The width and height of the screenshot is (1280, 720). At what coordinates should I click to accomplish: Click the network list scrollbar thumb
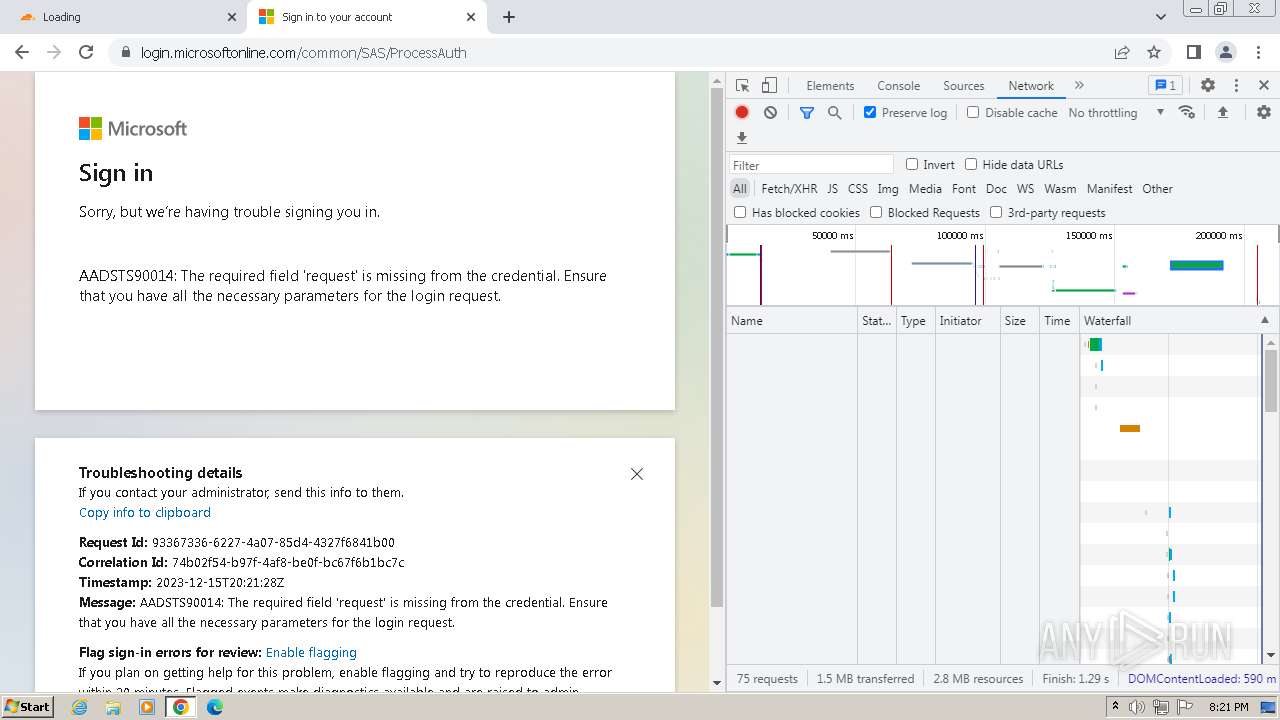pyautogui.click(x=1271, y=380)
